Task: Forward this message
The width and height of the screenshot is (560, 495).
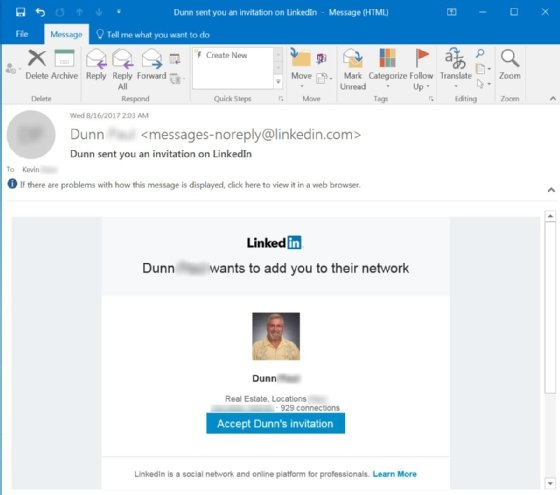Action: click(x=152, y=65)
